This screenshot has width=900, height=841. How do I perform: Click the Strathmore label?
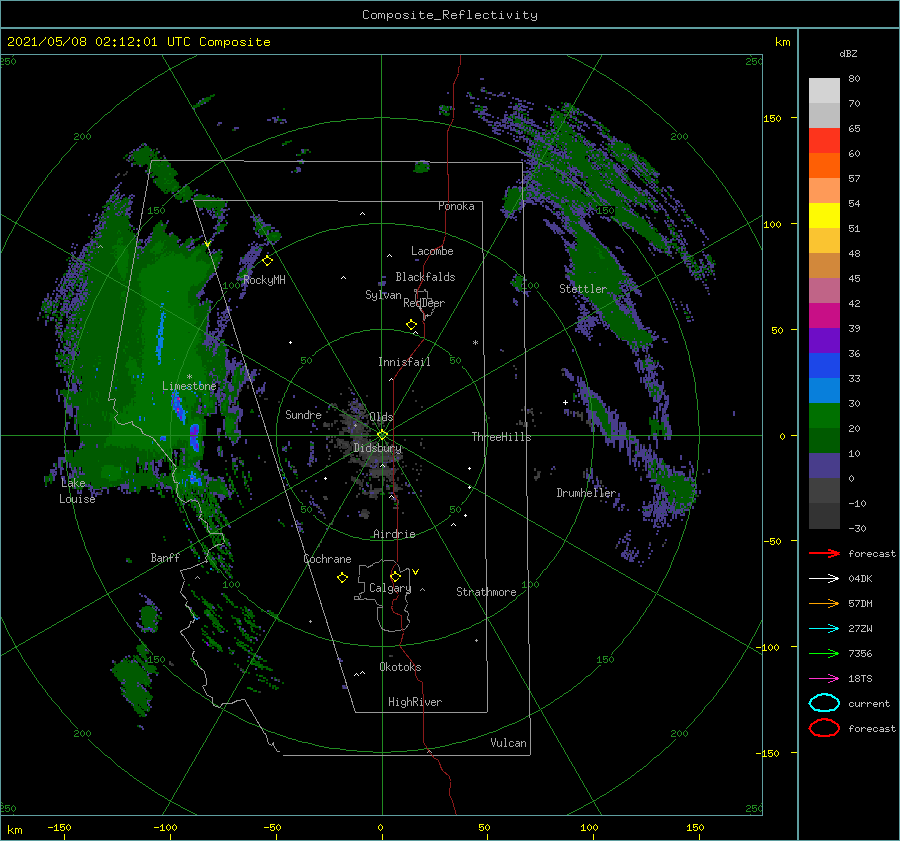coord(486,592)
